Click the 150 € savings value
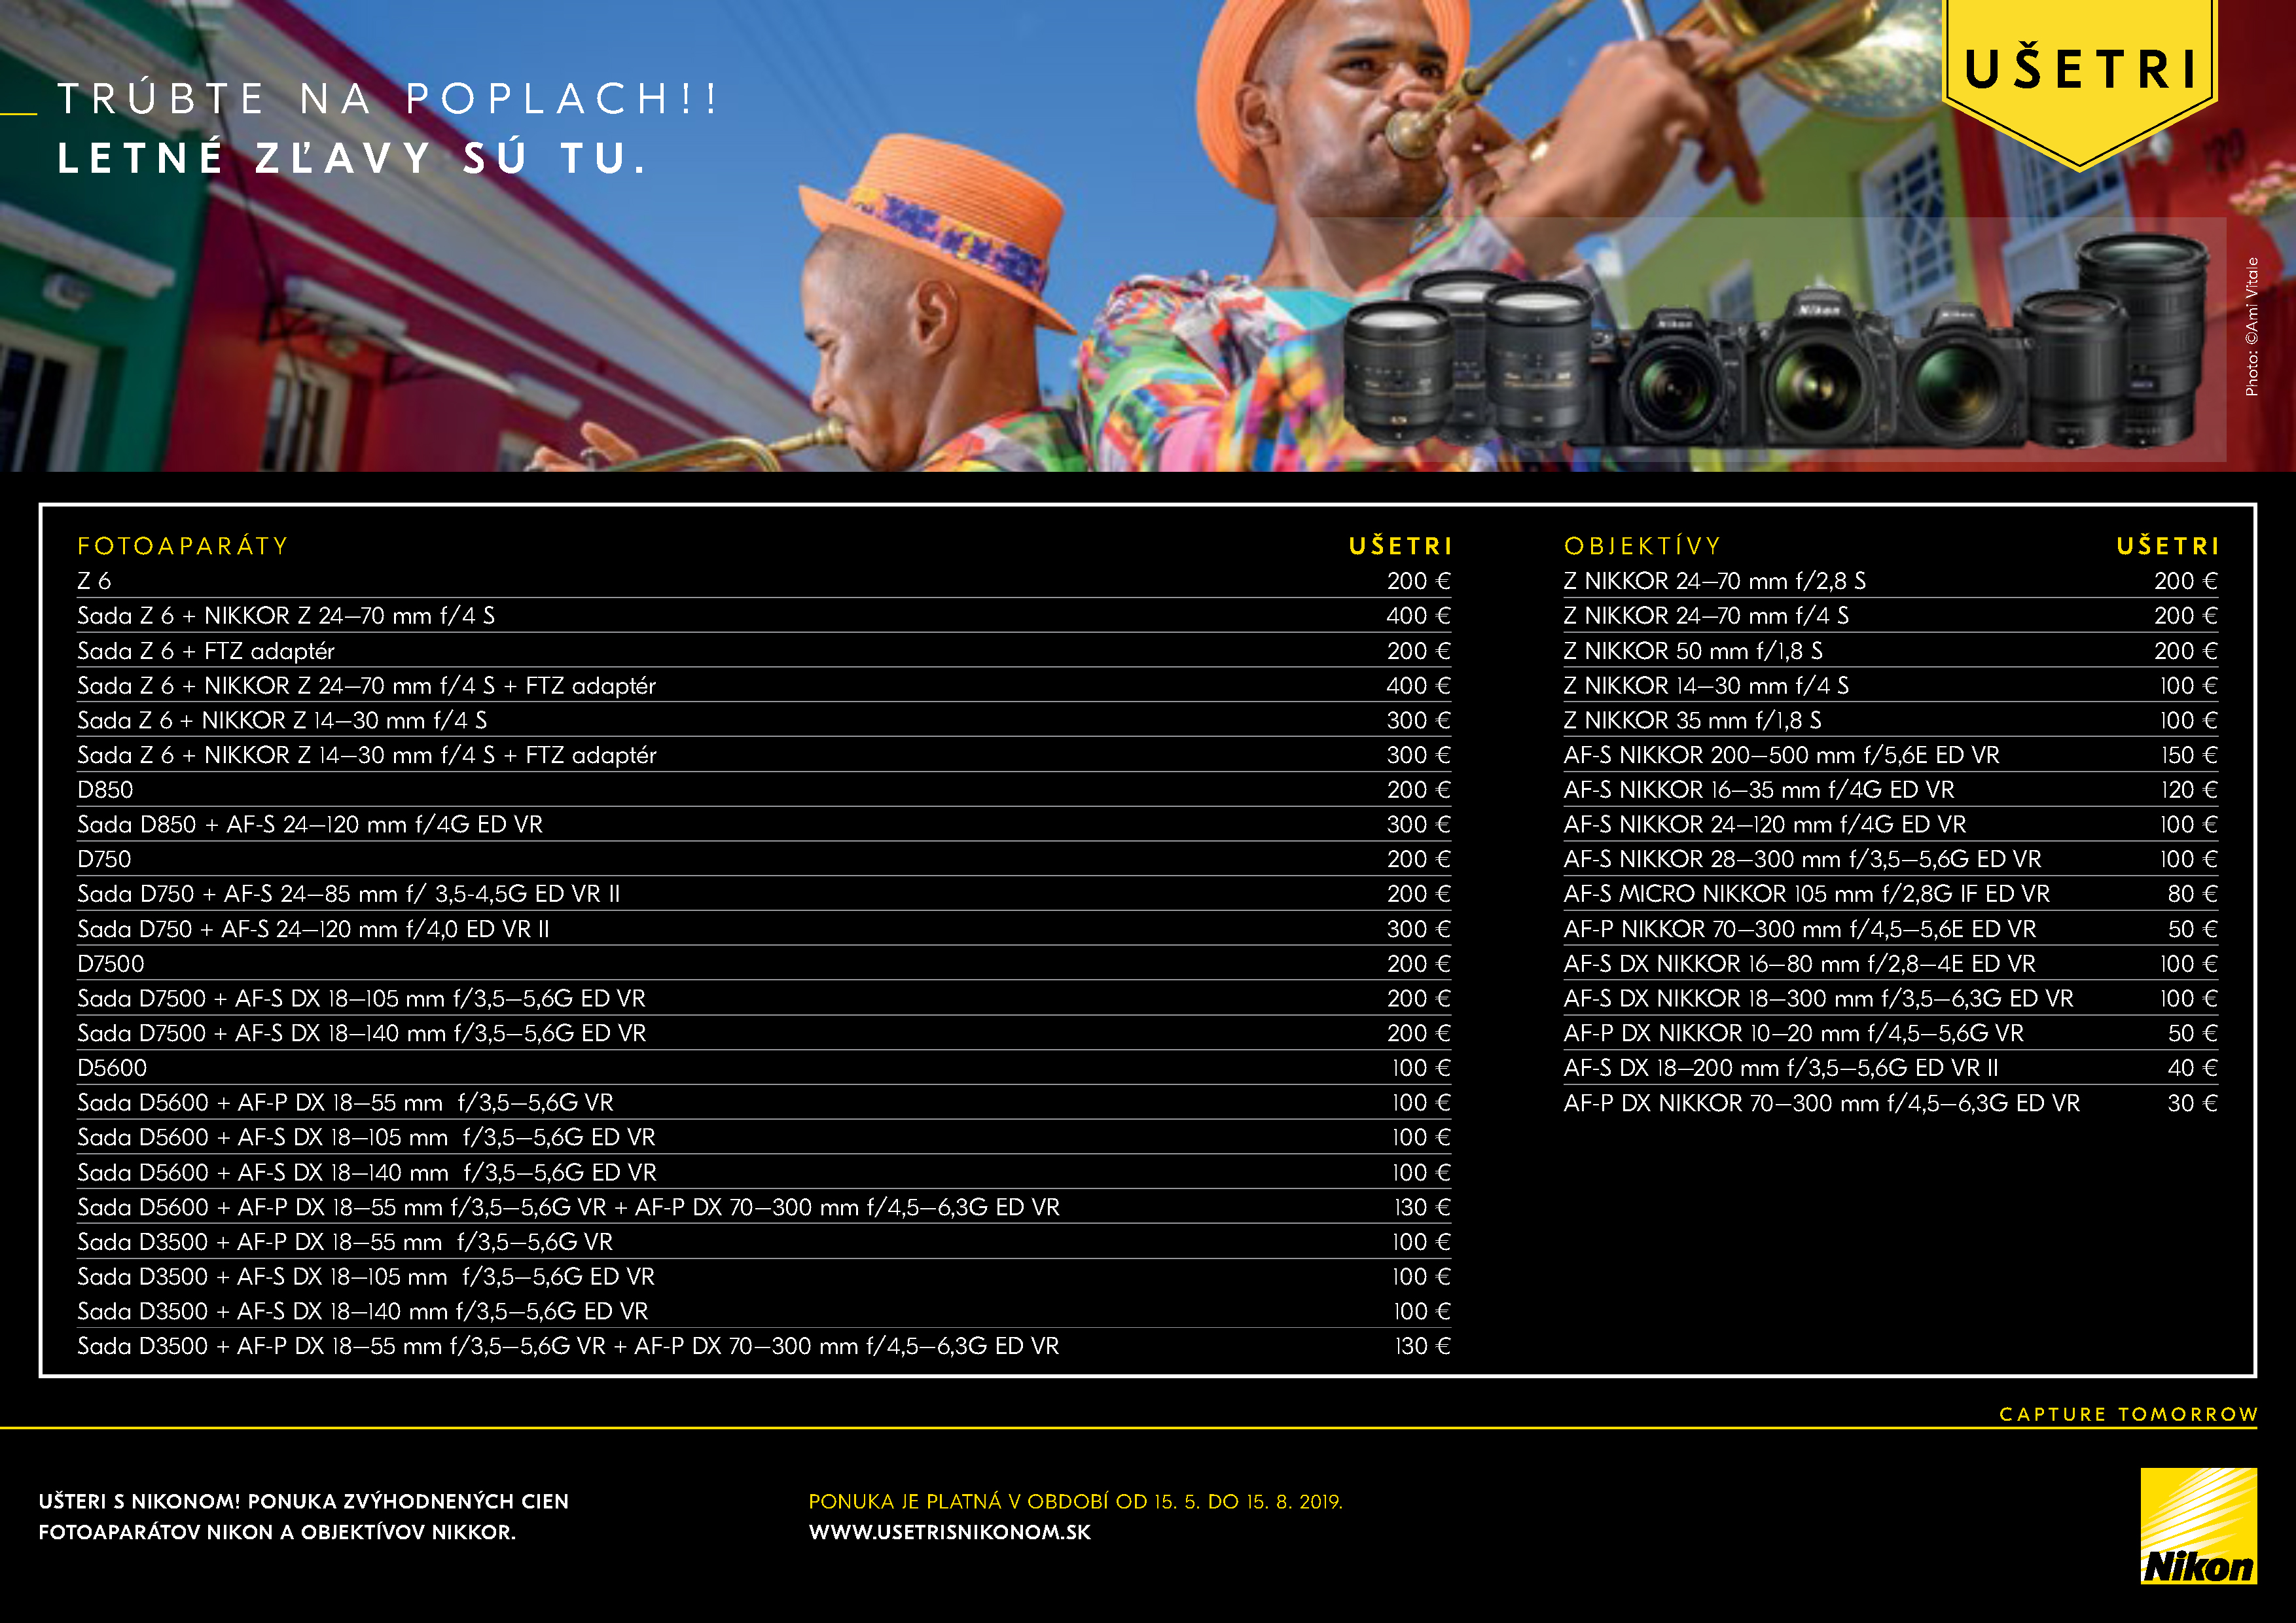The width and height of the screenshot is (2296, 1623). [2189, 755]
